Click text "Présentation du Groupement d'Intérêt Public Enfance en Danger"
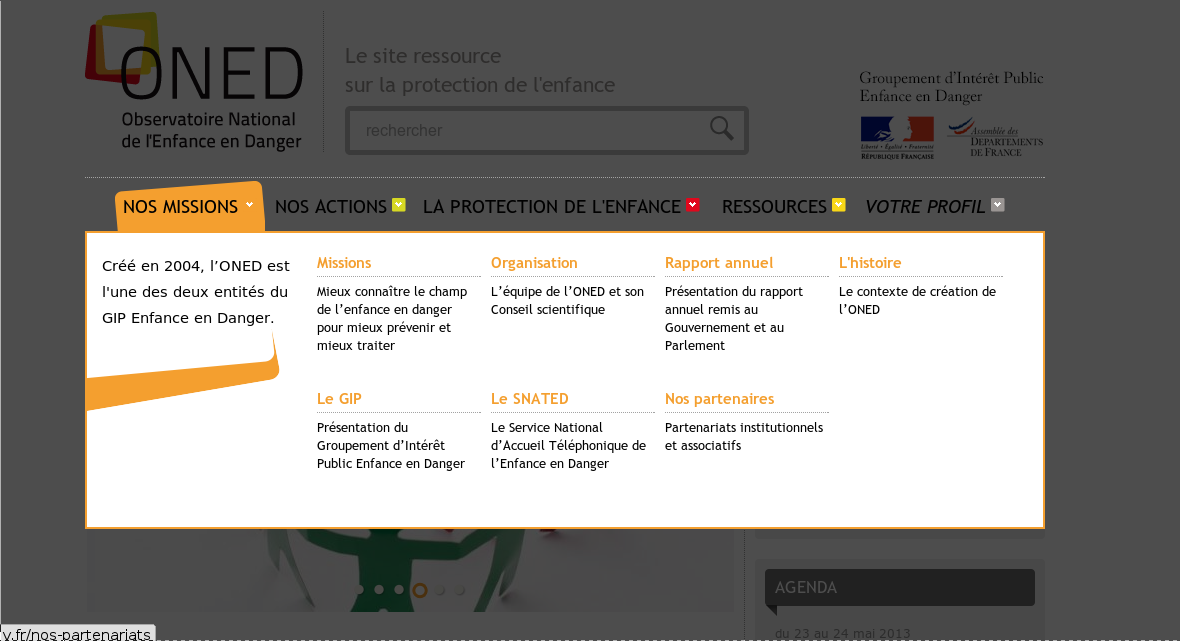Image resolution: width=1180 pixels, height=641 pixels. click(391, 445)
